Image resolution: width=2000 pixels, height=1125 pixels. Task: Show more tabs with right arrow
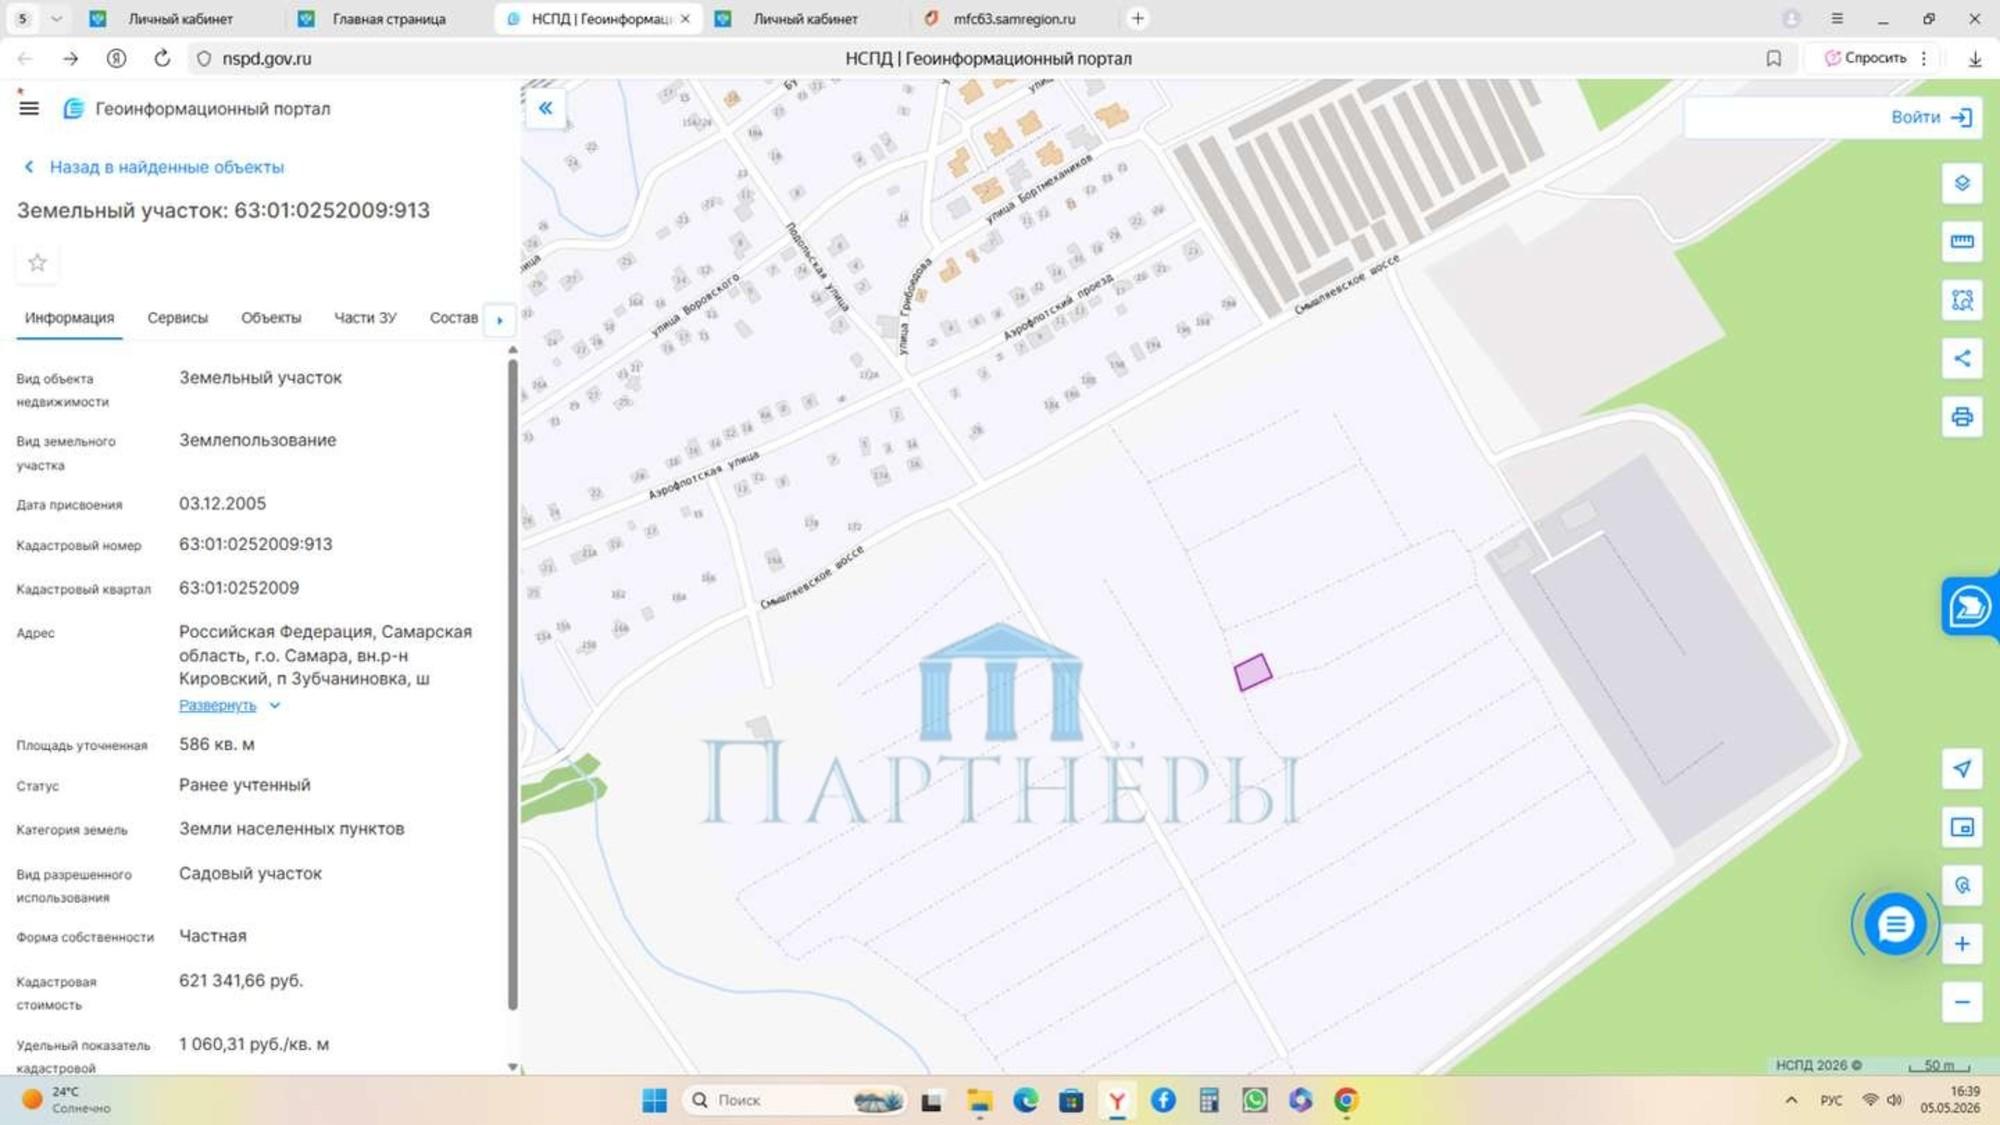tap(499, 319)
